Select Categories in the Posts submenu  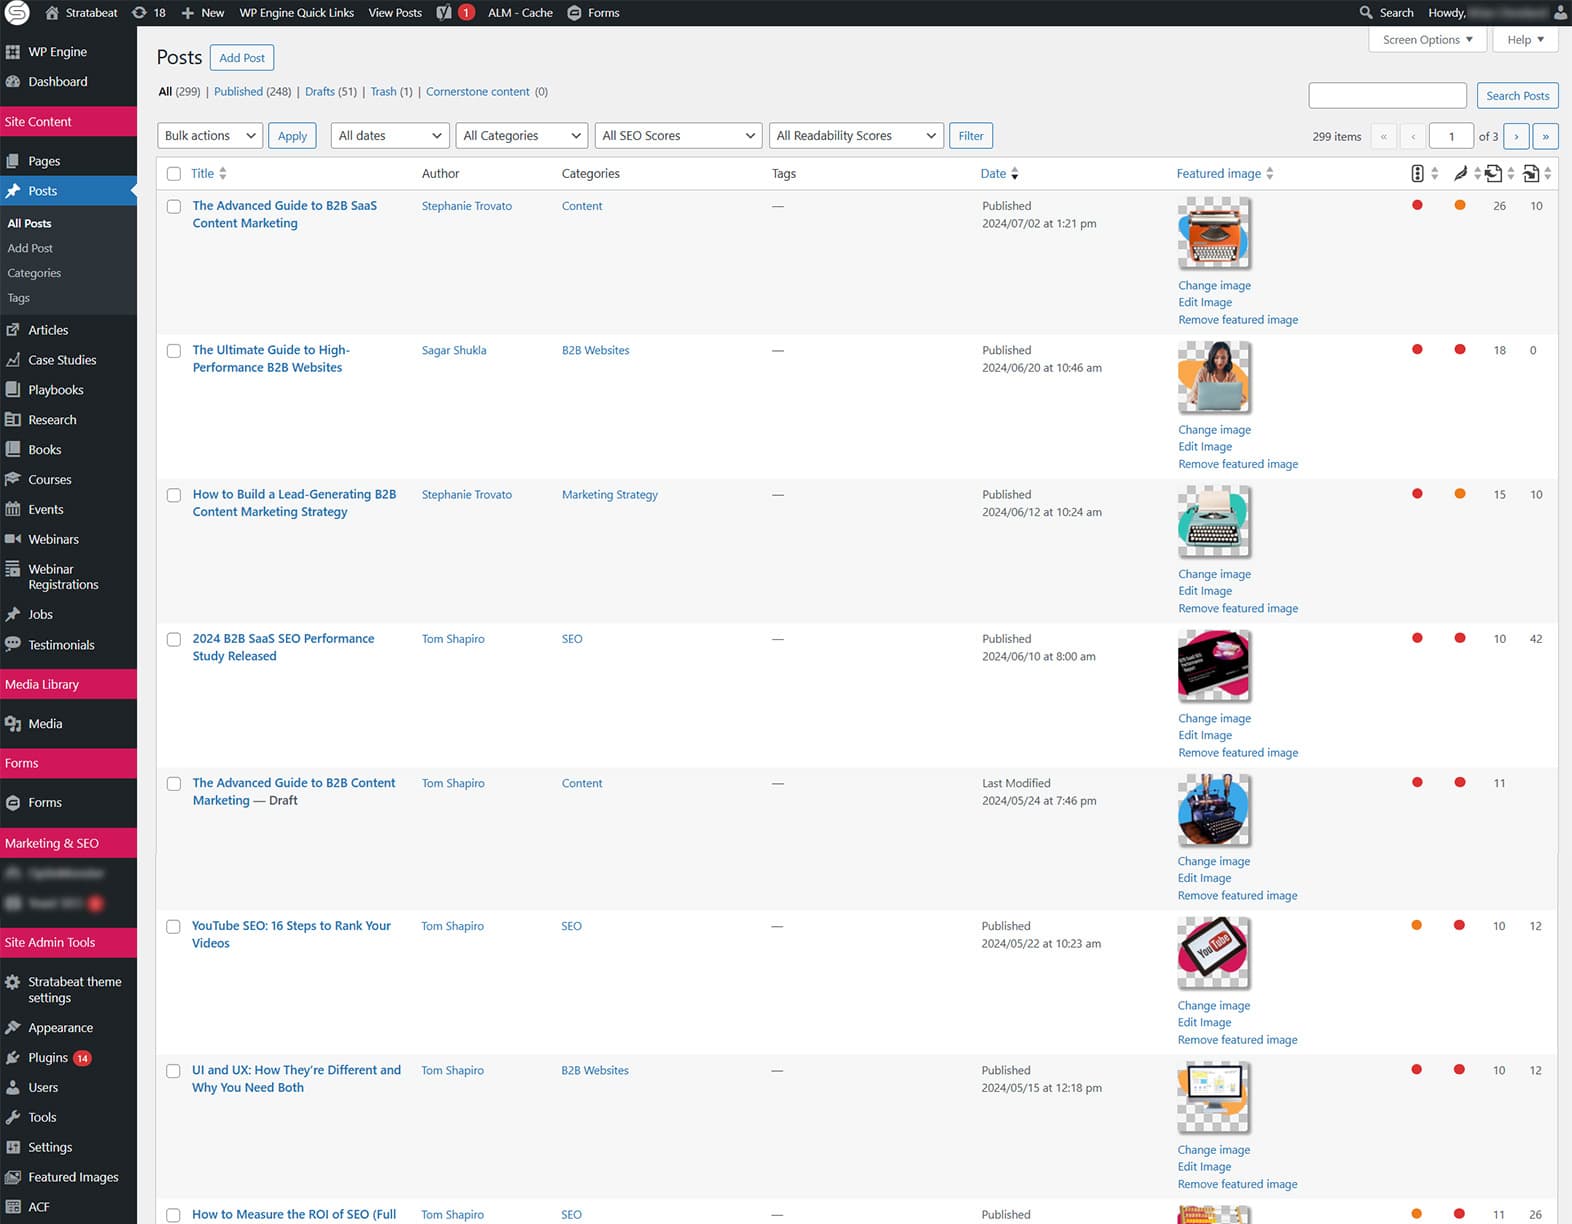click(x=34, y=273)
